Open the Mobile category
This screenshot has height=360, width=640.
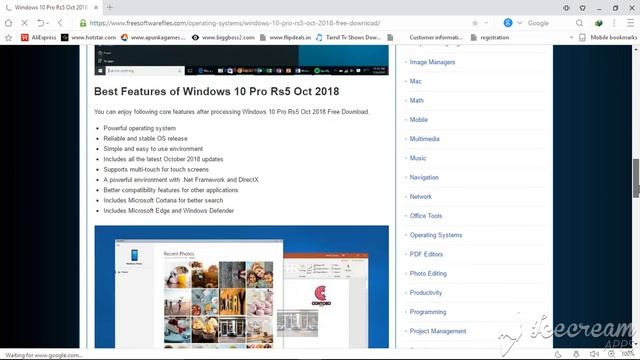[x=419, y=120]
